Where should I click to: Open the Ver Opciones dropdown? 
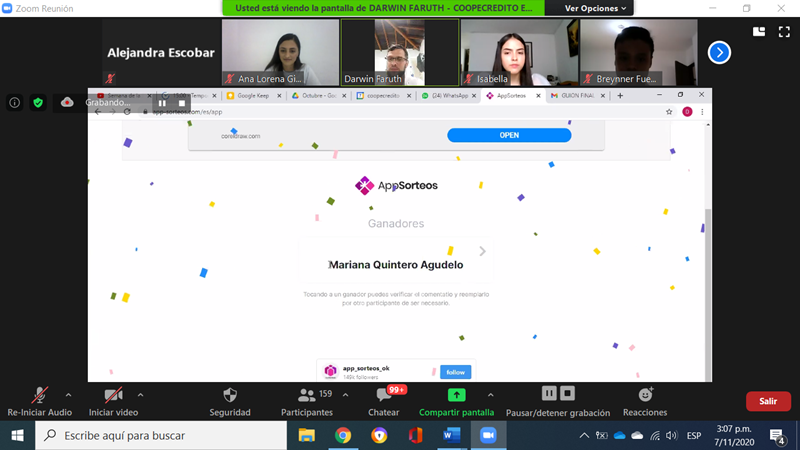pos(595,8)
